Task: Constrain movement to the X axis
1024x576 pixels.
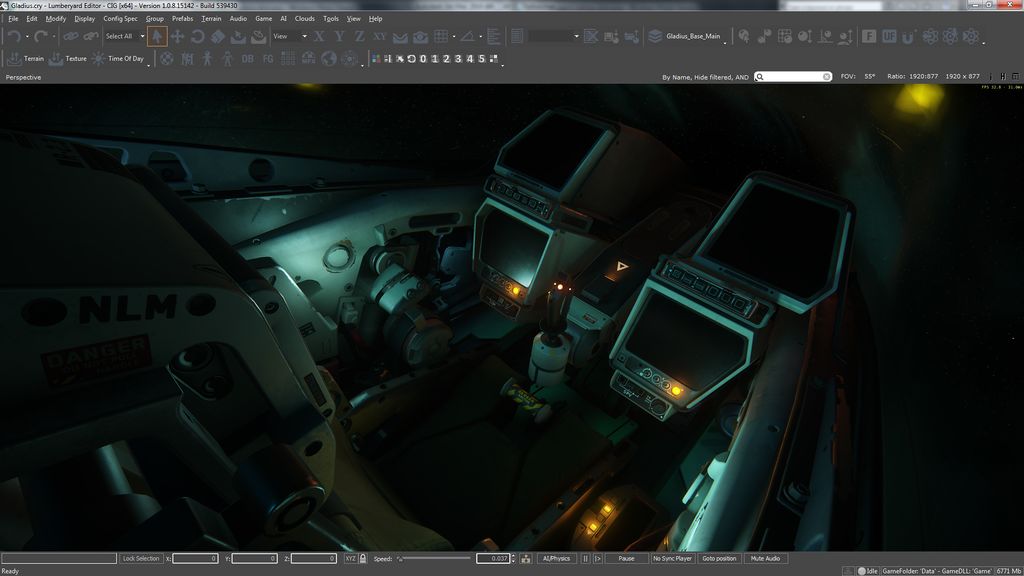Action: (319, 36)
